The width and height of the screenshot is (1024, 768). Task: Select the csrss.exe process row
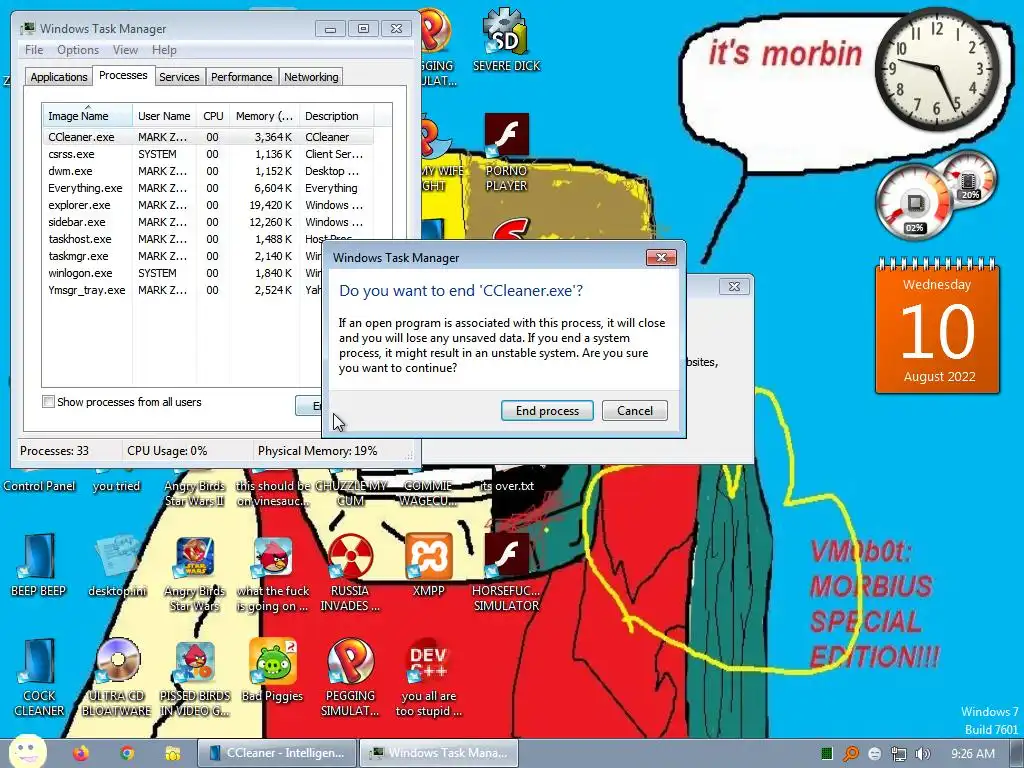[x=208, y=154]
